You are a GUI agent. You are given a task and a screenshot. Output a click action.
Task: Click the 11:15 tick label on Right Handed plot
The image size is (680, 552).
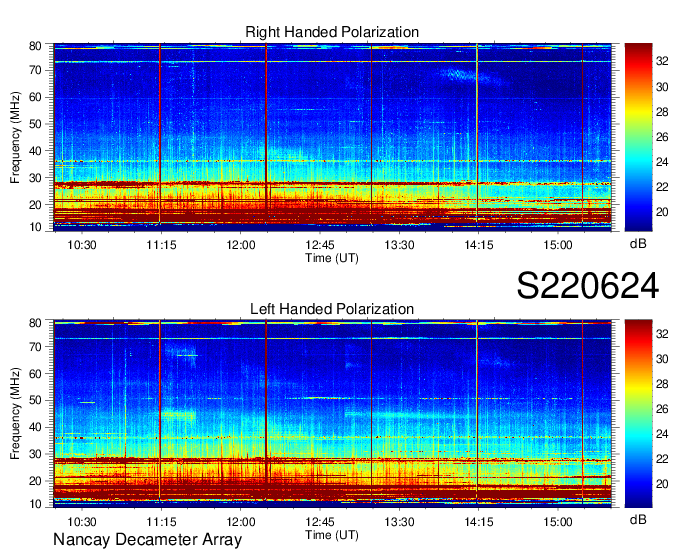[161, 245]
